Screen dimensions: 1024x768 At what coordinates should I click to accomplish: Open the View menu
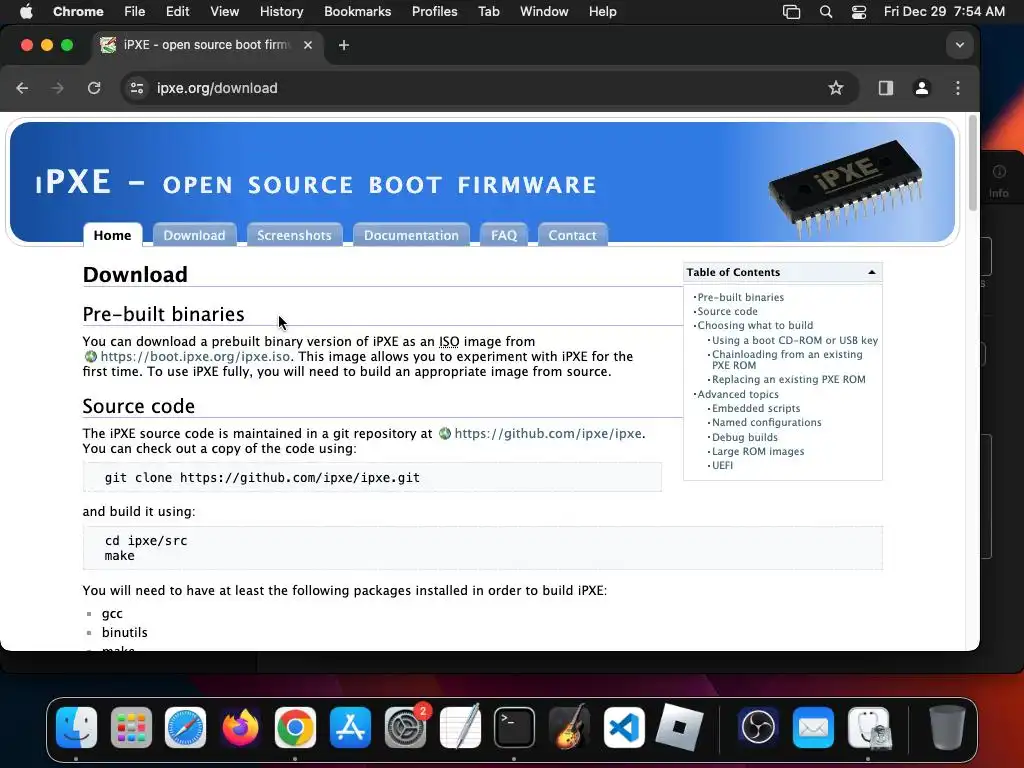click(225, 11)
